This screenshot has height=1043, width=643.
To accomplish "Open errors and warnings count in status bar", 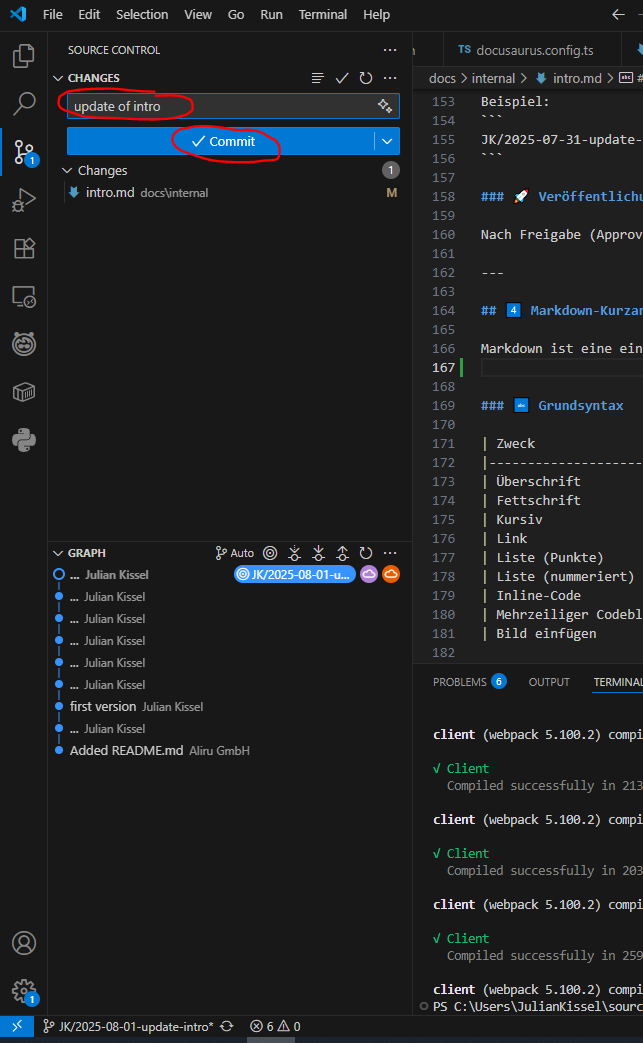I will [x=275, y=1026].
